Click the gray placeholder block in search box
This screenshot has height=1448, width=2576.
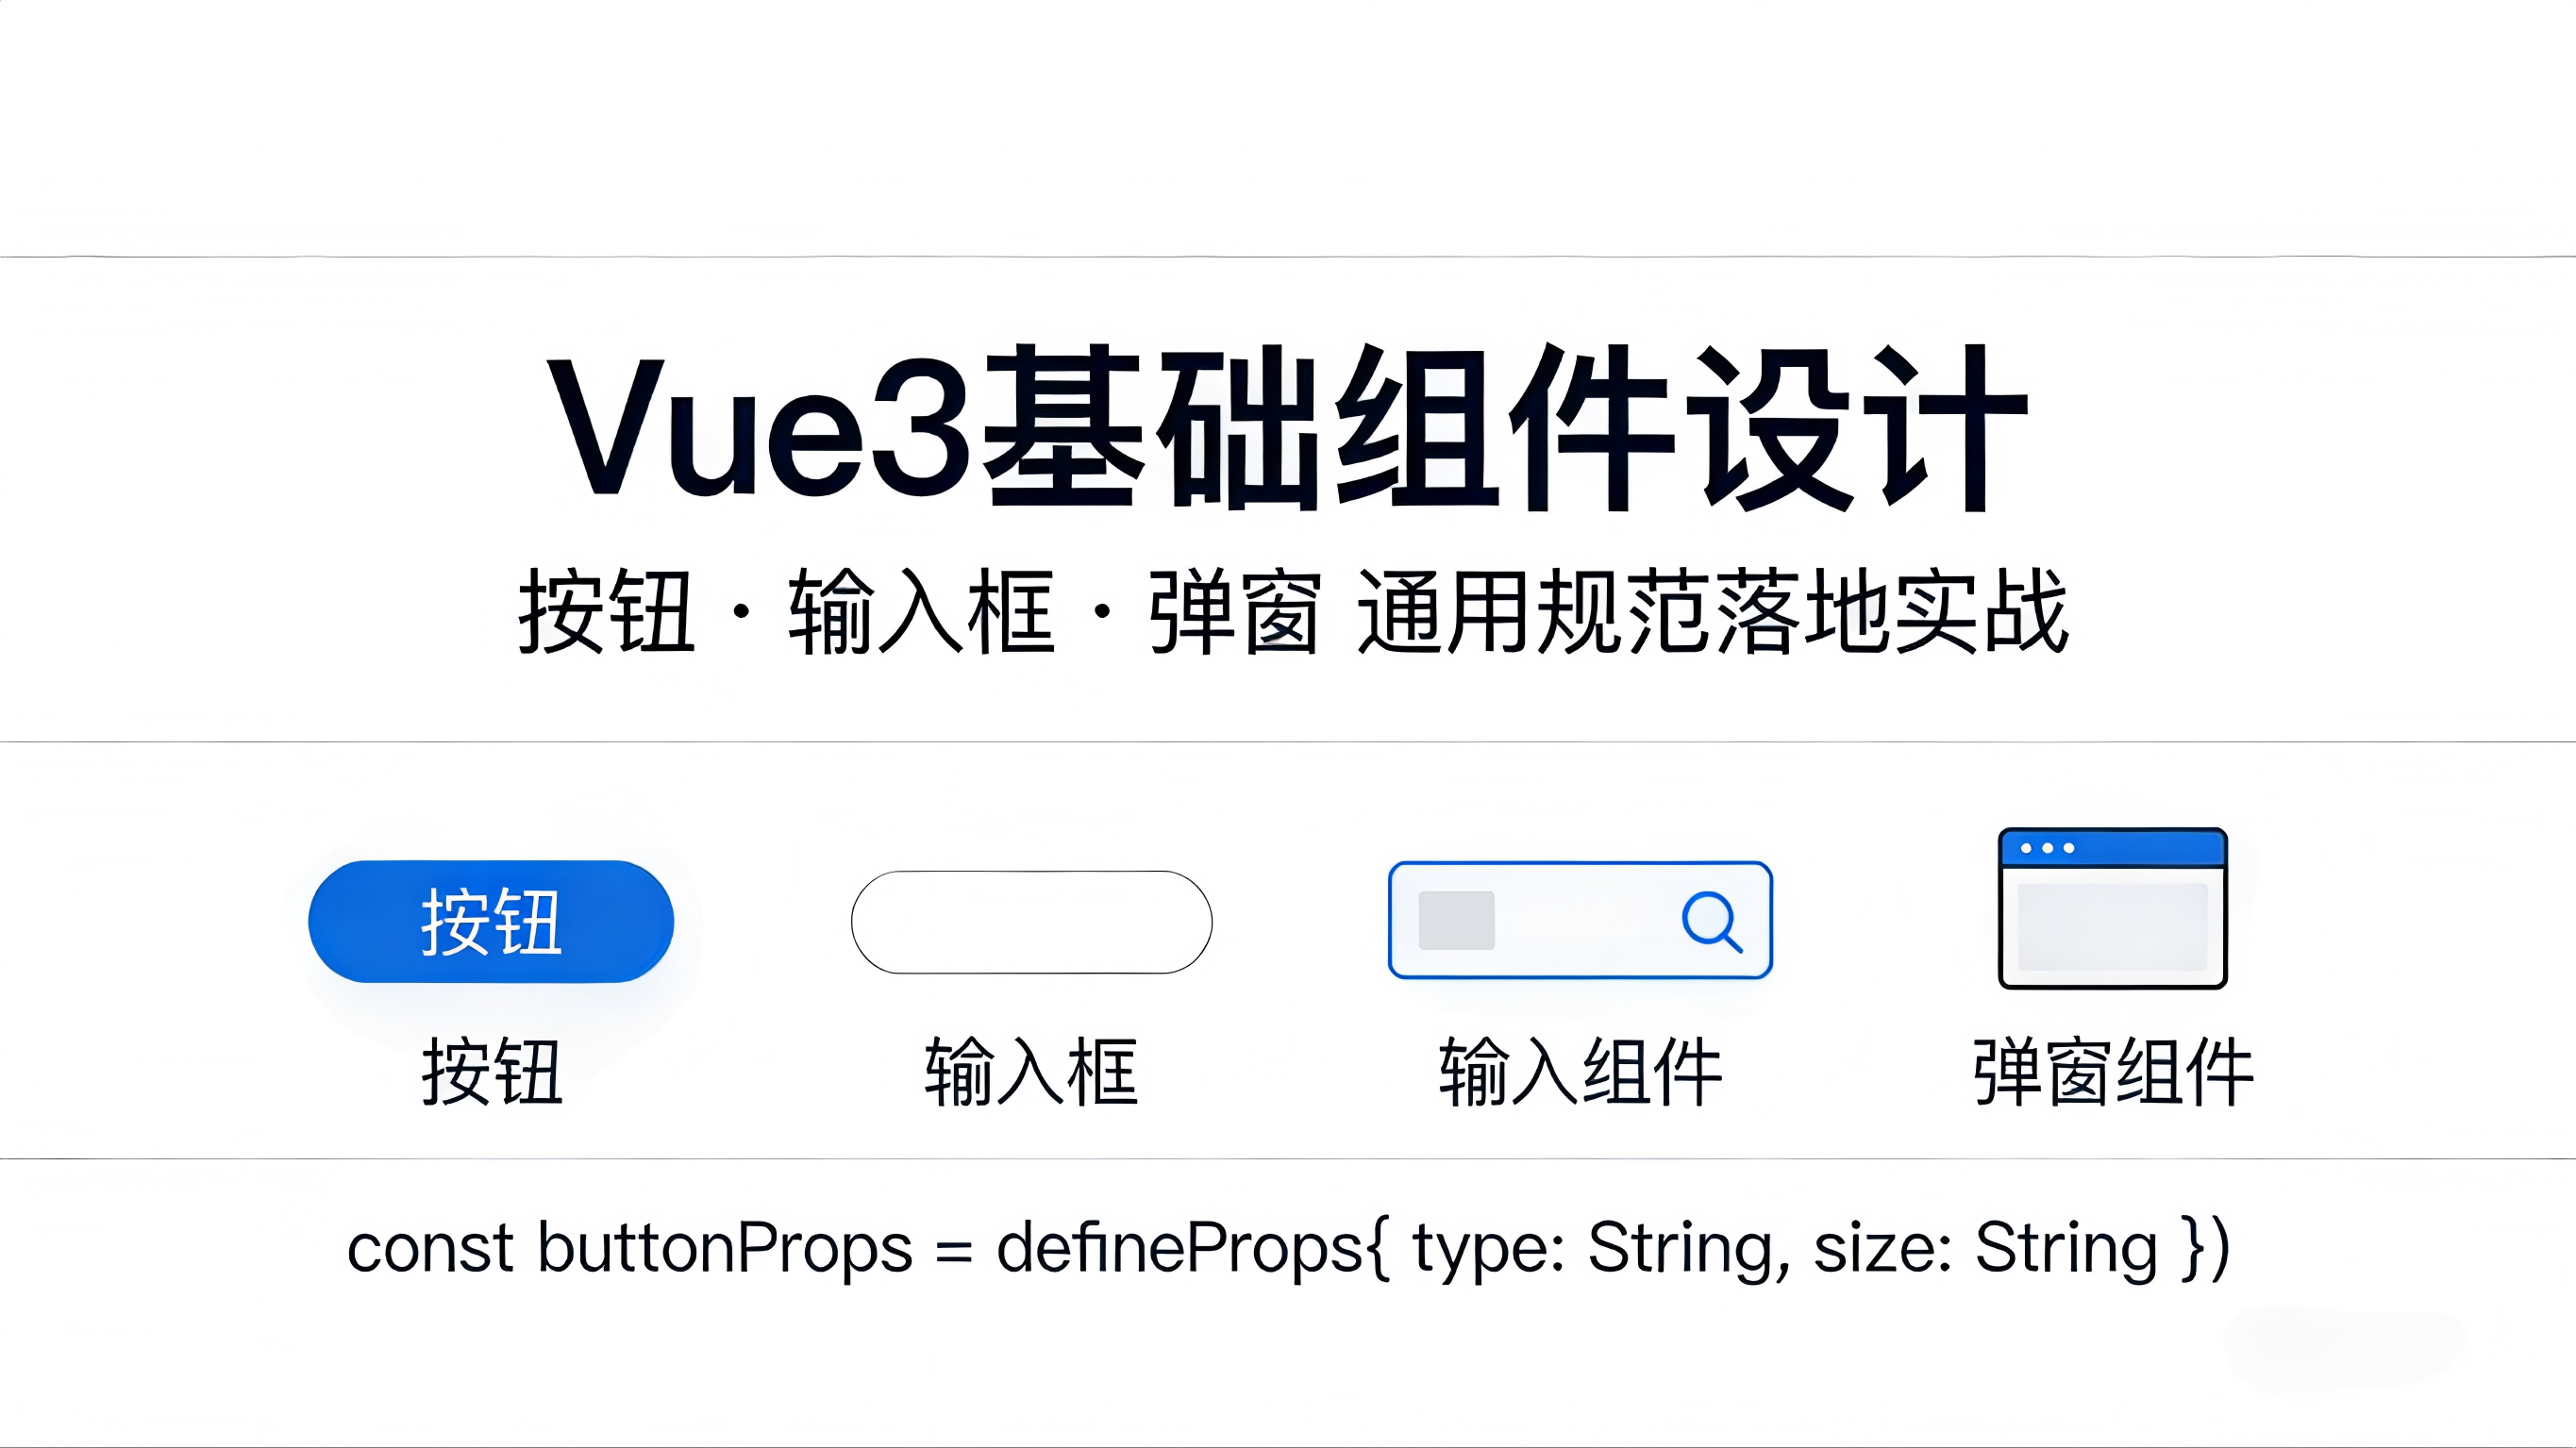click(x=1456, y=920)
